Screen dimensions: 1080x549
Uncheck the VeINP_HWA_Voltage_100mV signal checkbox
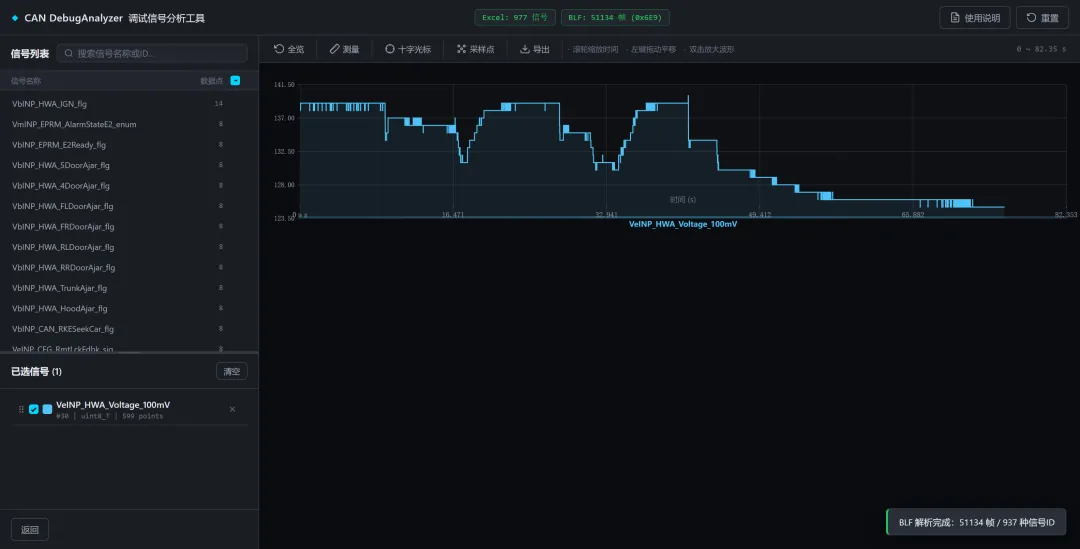pos(34,409)
